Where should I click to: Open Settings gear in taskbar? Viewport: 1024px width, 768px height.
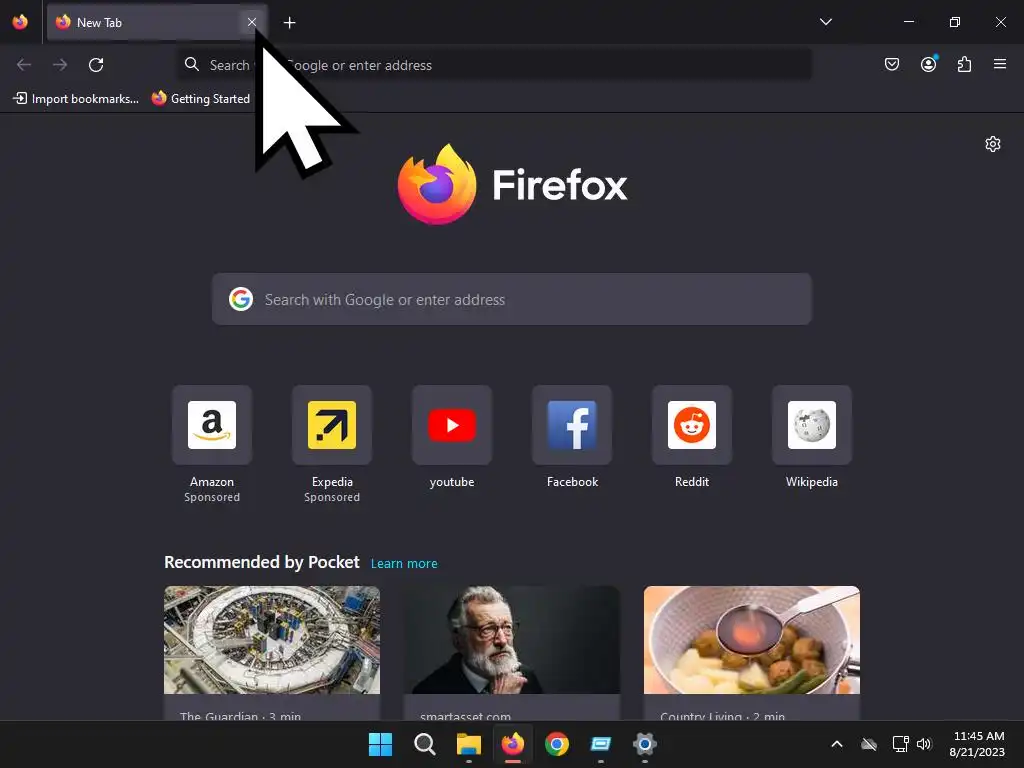click(645, 744)
